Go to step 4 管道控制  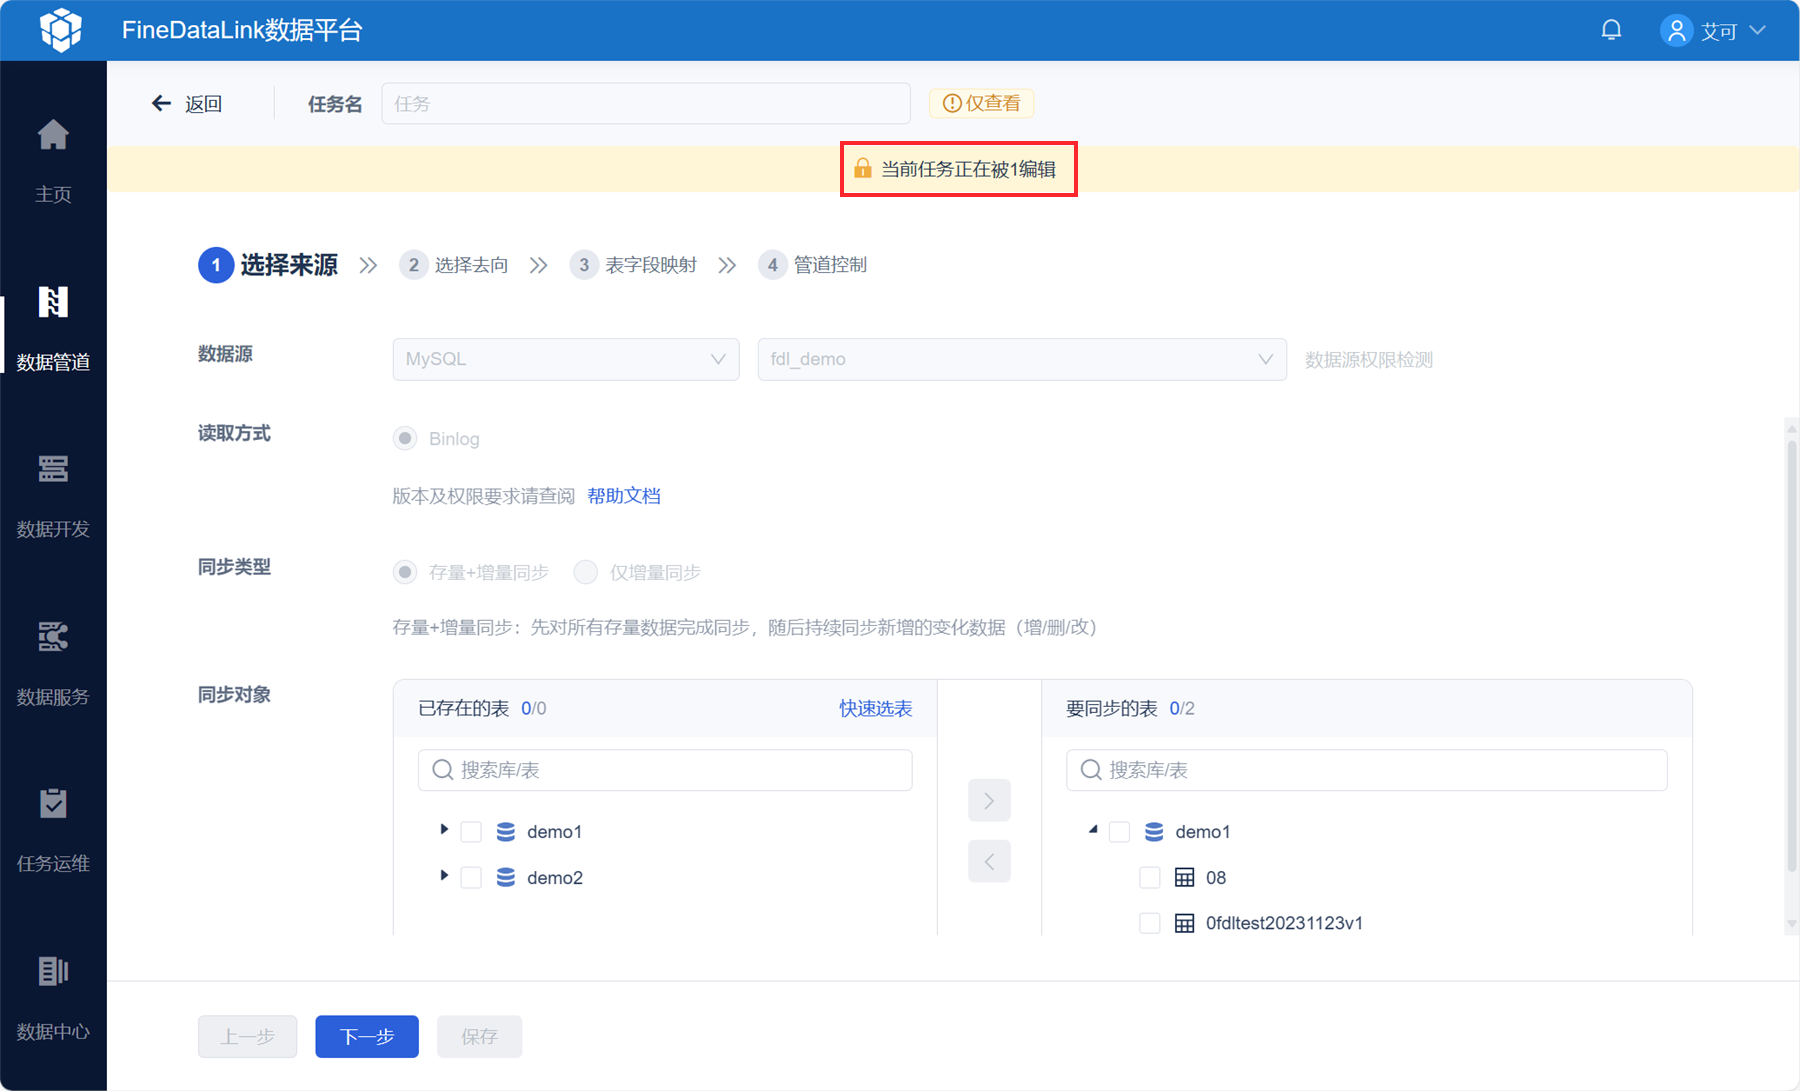[x=813, y=265]
